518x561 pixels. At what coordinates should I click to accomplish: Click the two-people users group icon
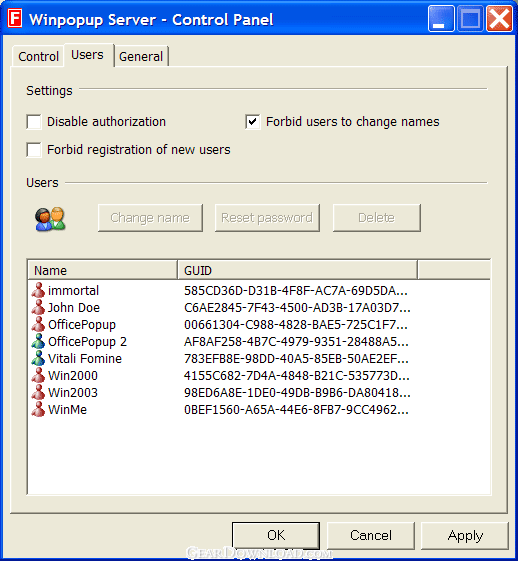click(50, 219)
